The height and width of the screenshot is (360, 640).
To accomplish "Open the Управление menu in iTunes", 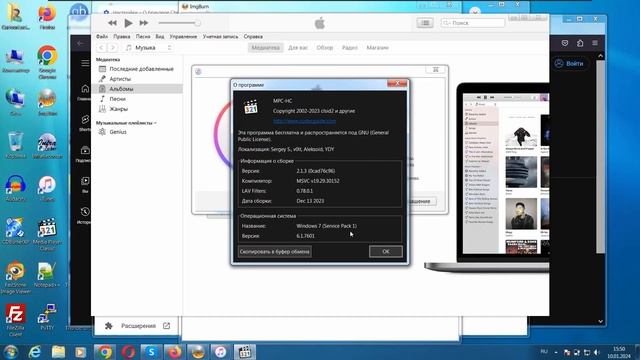I will [183, 36].
